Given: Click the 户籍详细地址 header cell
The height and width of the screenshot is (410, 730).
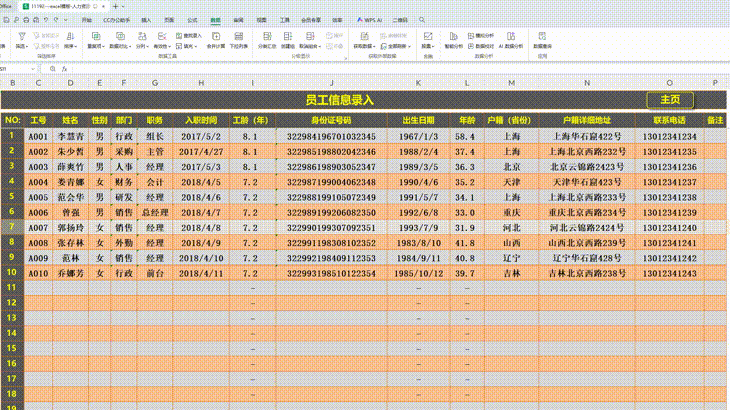Looking at the screenshot, I should [x=587, y=120].
